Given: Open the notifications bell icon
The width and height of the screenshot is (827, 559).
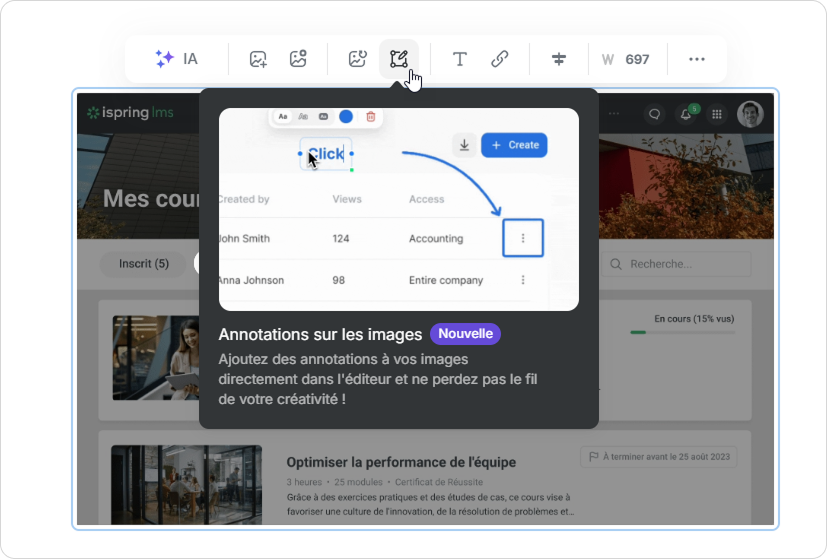Looking at the screenshot, I should tap(686, 114).
